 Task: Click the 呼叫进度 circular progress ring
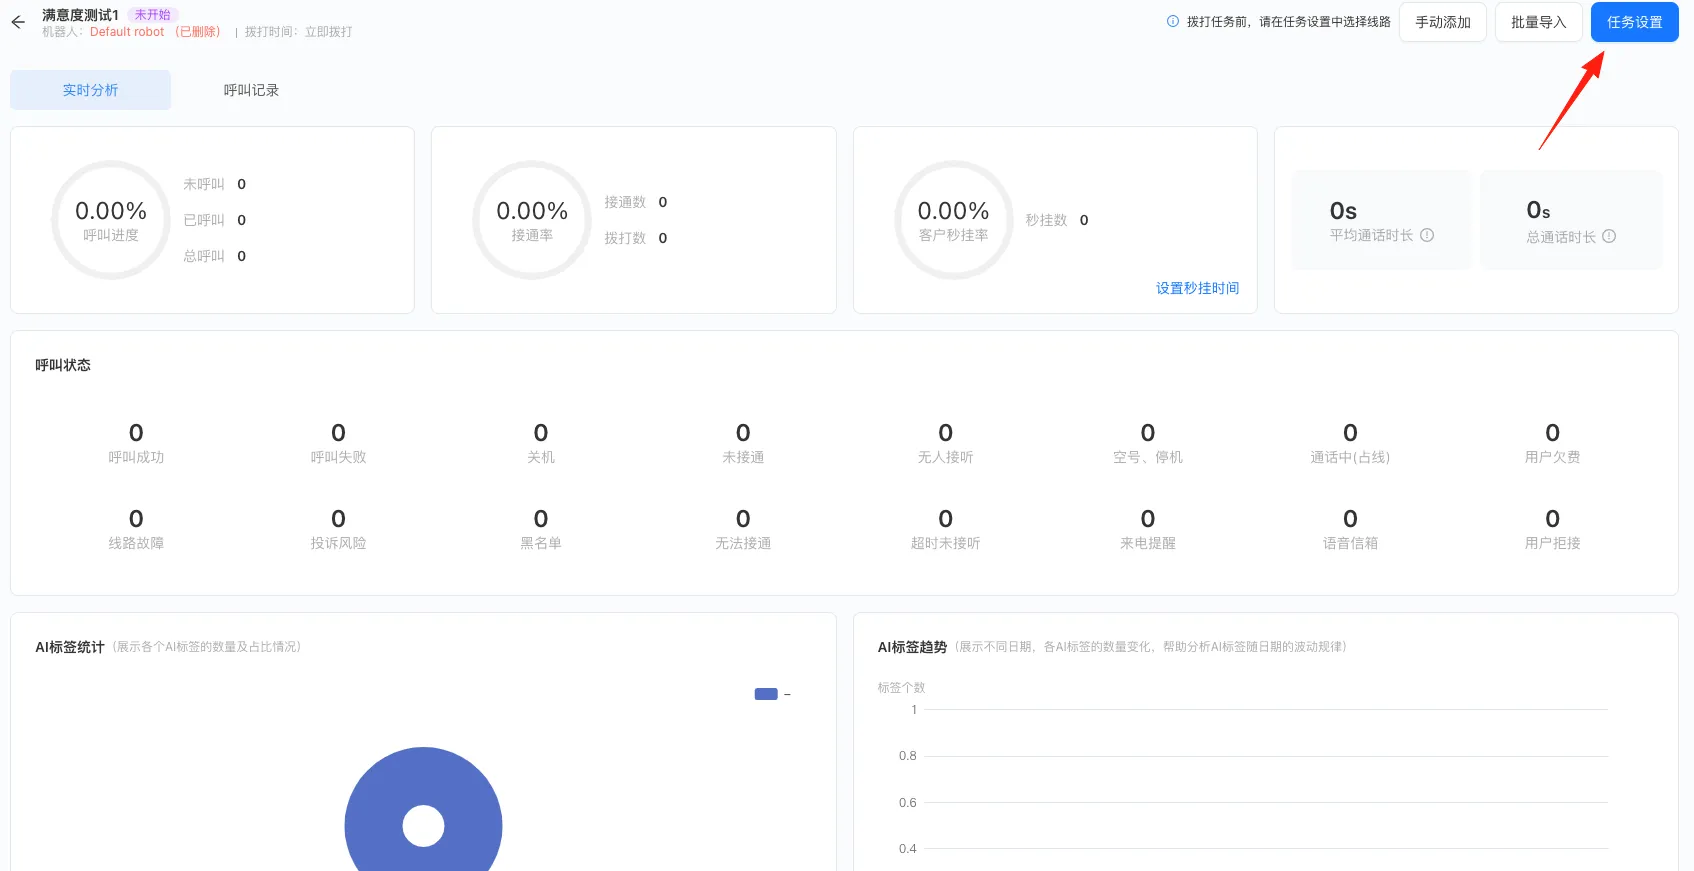[x=111, y=220]
